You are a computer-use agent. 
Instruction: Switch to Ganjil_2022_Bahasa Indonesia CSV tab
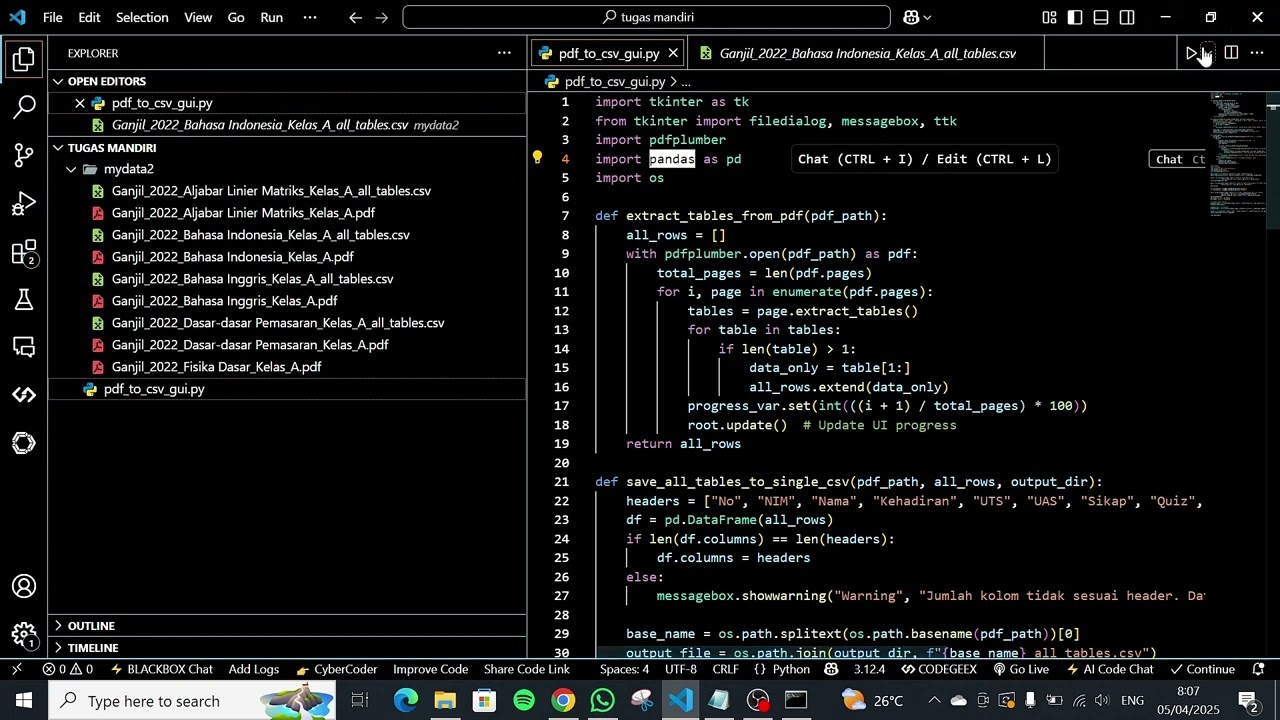coord(866,53)
